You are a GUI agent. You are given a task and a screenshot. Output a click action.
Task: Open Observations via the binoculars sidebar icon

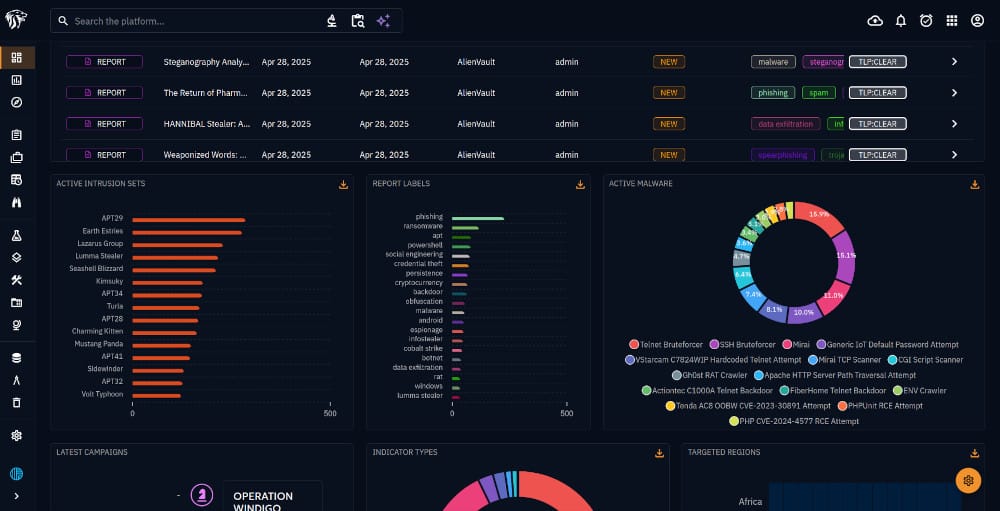click(x=17, y=202)
